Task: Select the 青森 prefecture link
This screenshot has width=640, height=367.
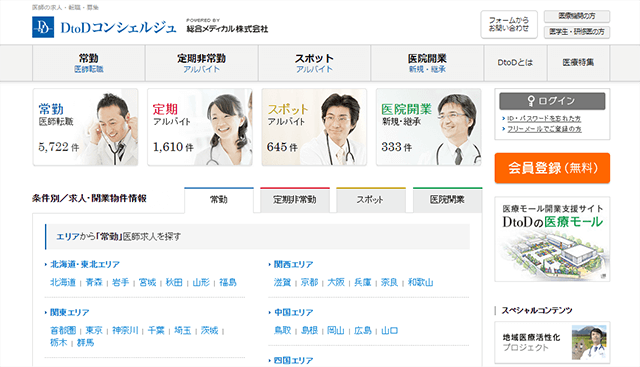Action: 94,282
